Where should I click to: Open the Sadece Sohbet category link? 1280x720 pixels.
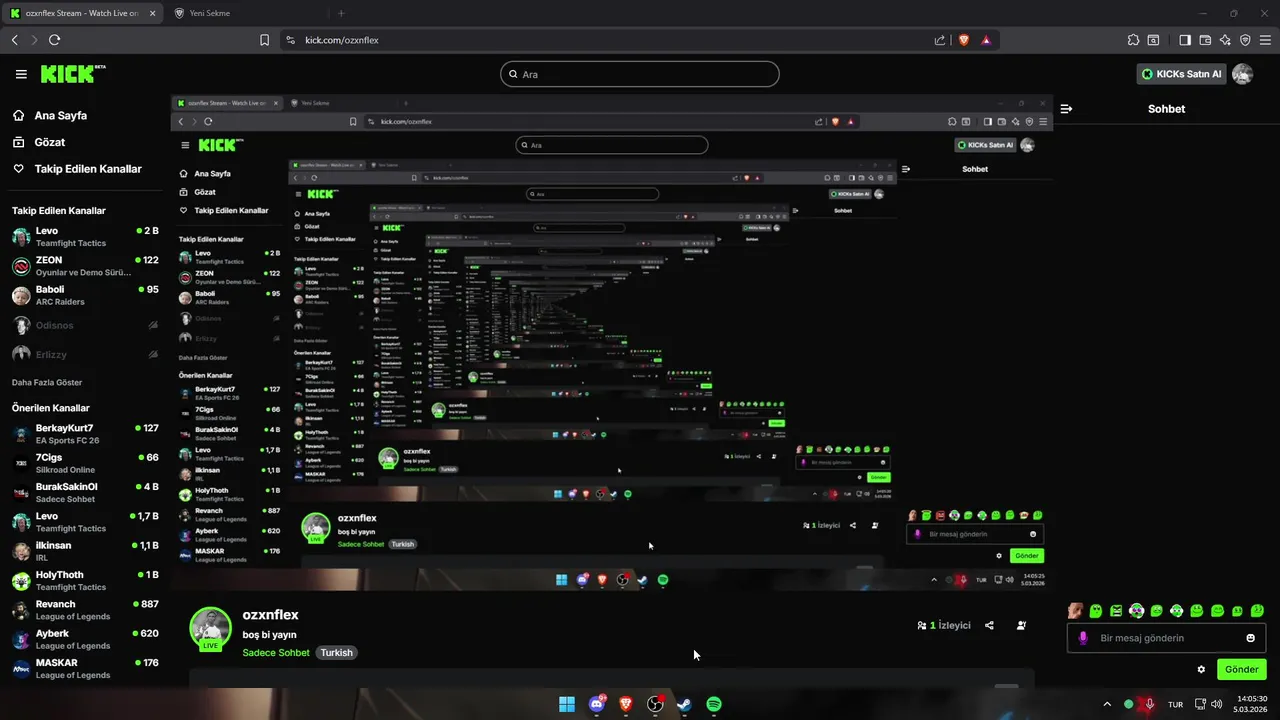click(x=276, y=653)
